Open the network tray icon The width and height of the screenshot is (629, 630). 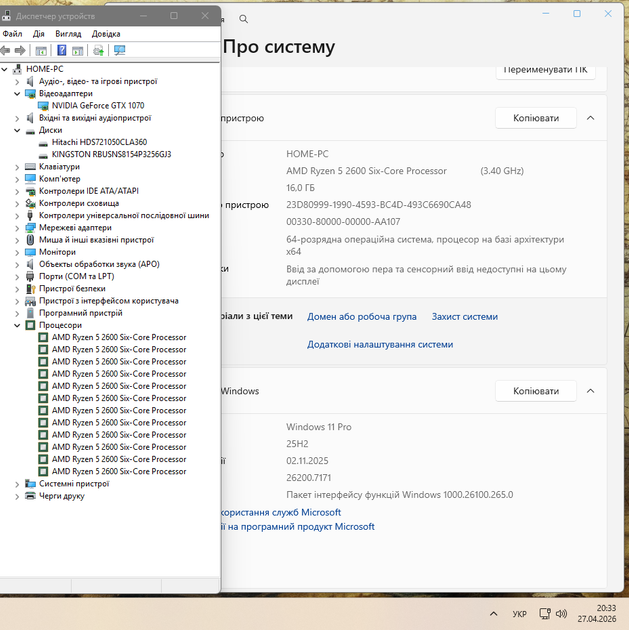pos(545,614)
